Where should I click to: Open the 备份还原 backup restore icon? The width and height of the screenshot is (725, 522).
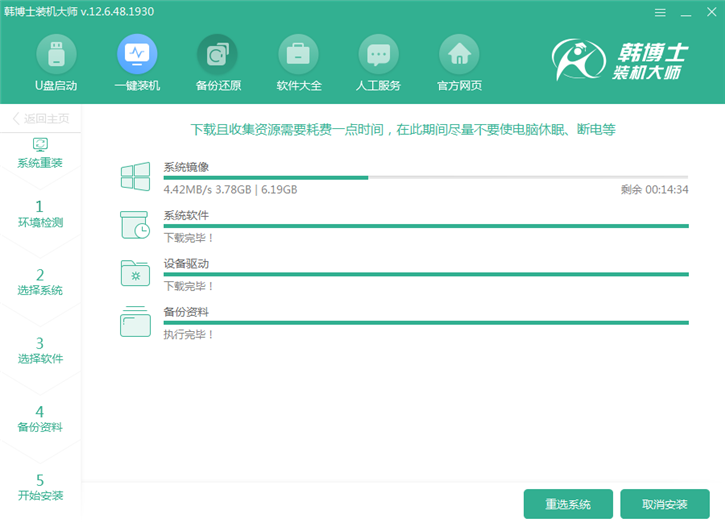[x=217, y=53]
